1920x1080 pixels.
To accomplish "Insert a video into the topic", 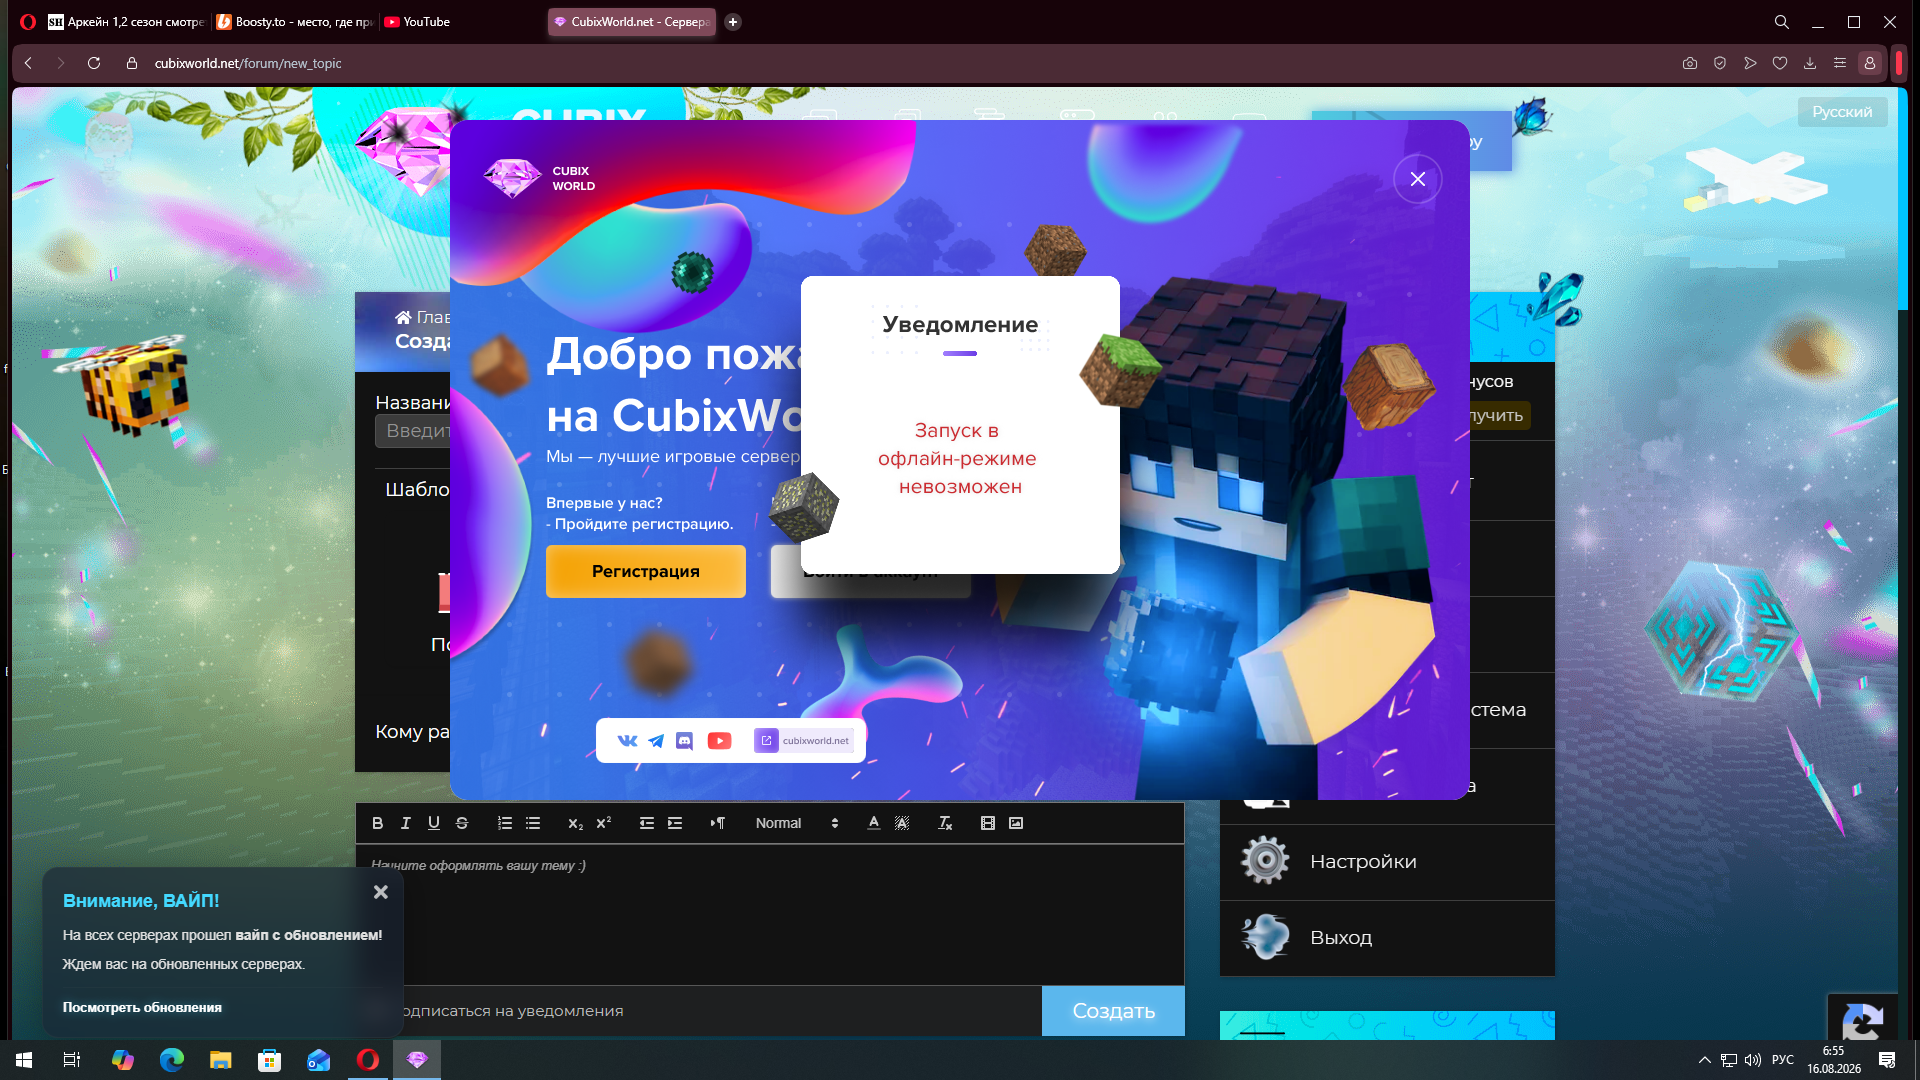I will coord(988,823).
